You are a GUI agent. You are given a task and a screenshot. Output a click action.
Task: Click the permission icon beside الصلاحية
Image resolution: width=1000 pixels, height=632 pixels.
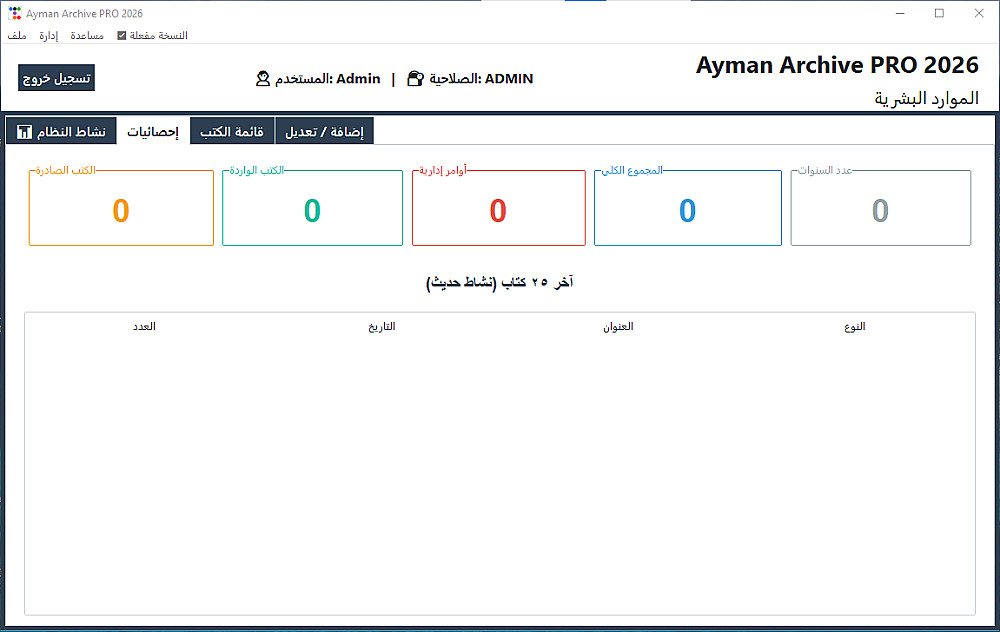pos(415,78)
